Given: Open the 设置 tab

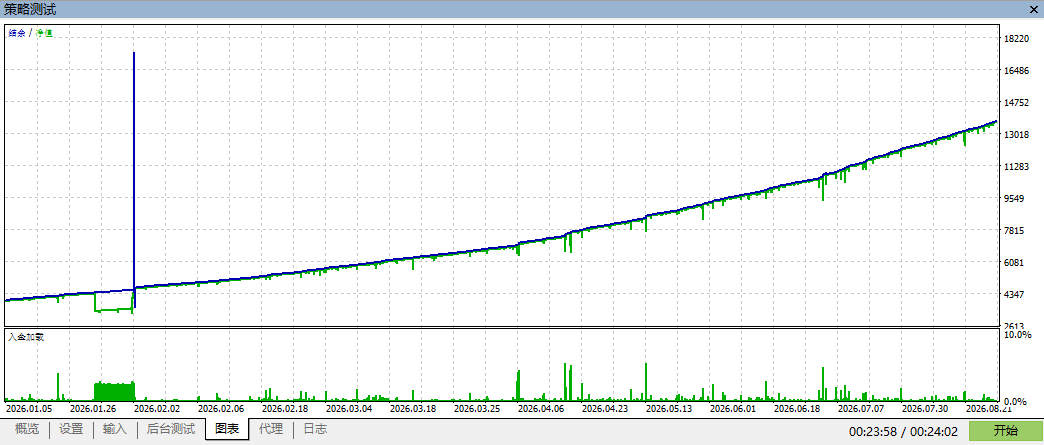Looking at the screenshot, I should (x=71, y=430).
